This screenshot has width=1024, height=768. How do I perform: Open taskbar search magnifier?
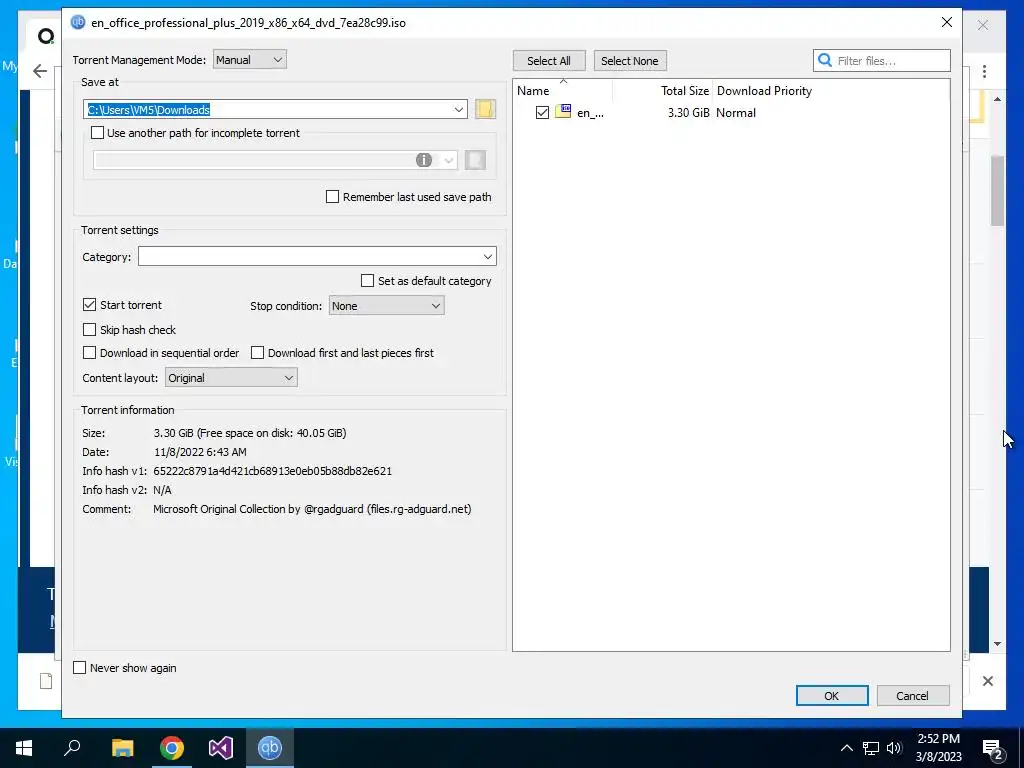click(72, 747)
